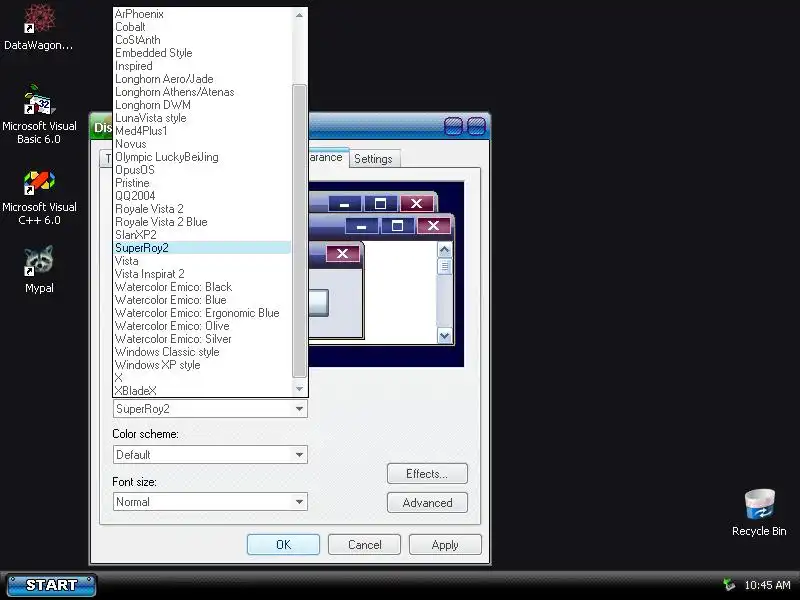Choose SlanXP2 from the style list
The width and height of the screenshot is (800, 600).
click(x=202, y=235)
